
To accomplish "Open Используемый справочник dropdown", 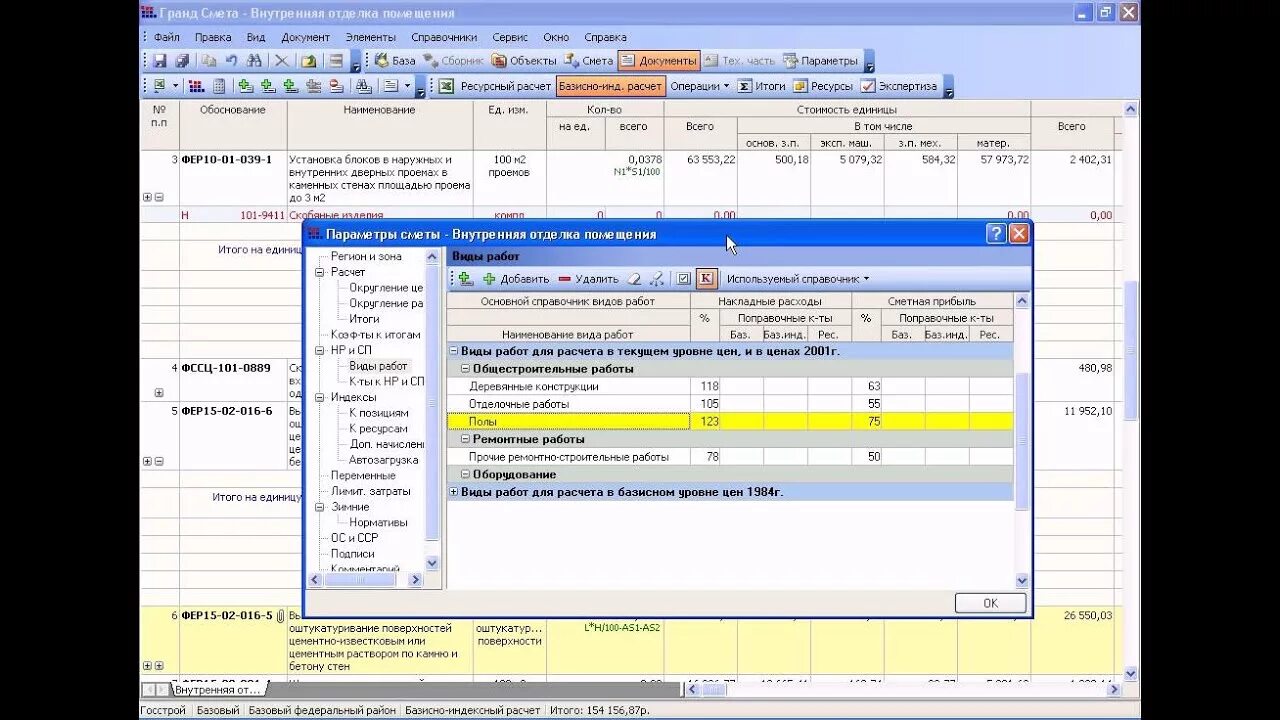I will pyautogui.click(x=798, y=279).
